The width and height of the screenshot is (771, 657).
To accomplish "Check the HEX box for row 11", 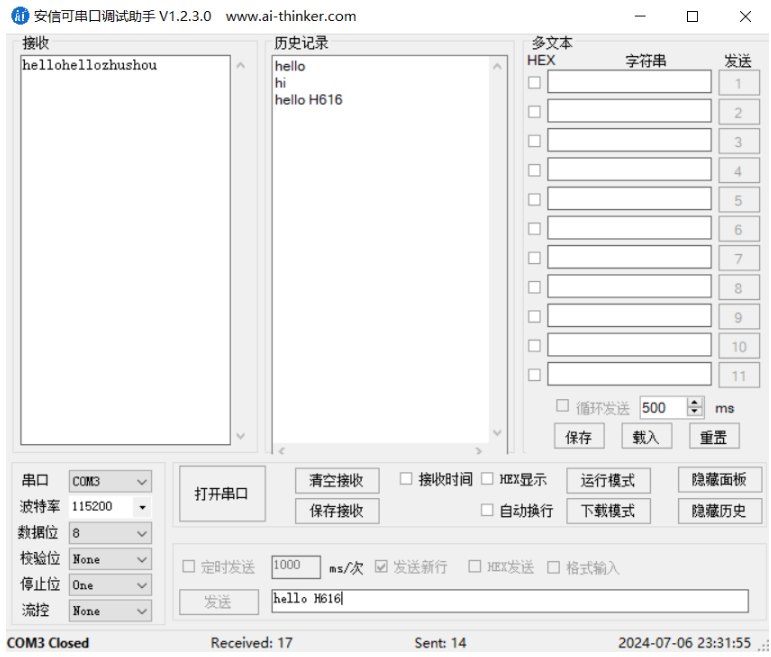I will tap(534, 375).
